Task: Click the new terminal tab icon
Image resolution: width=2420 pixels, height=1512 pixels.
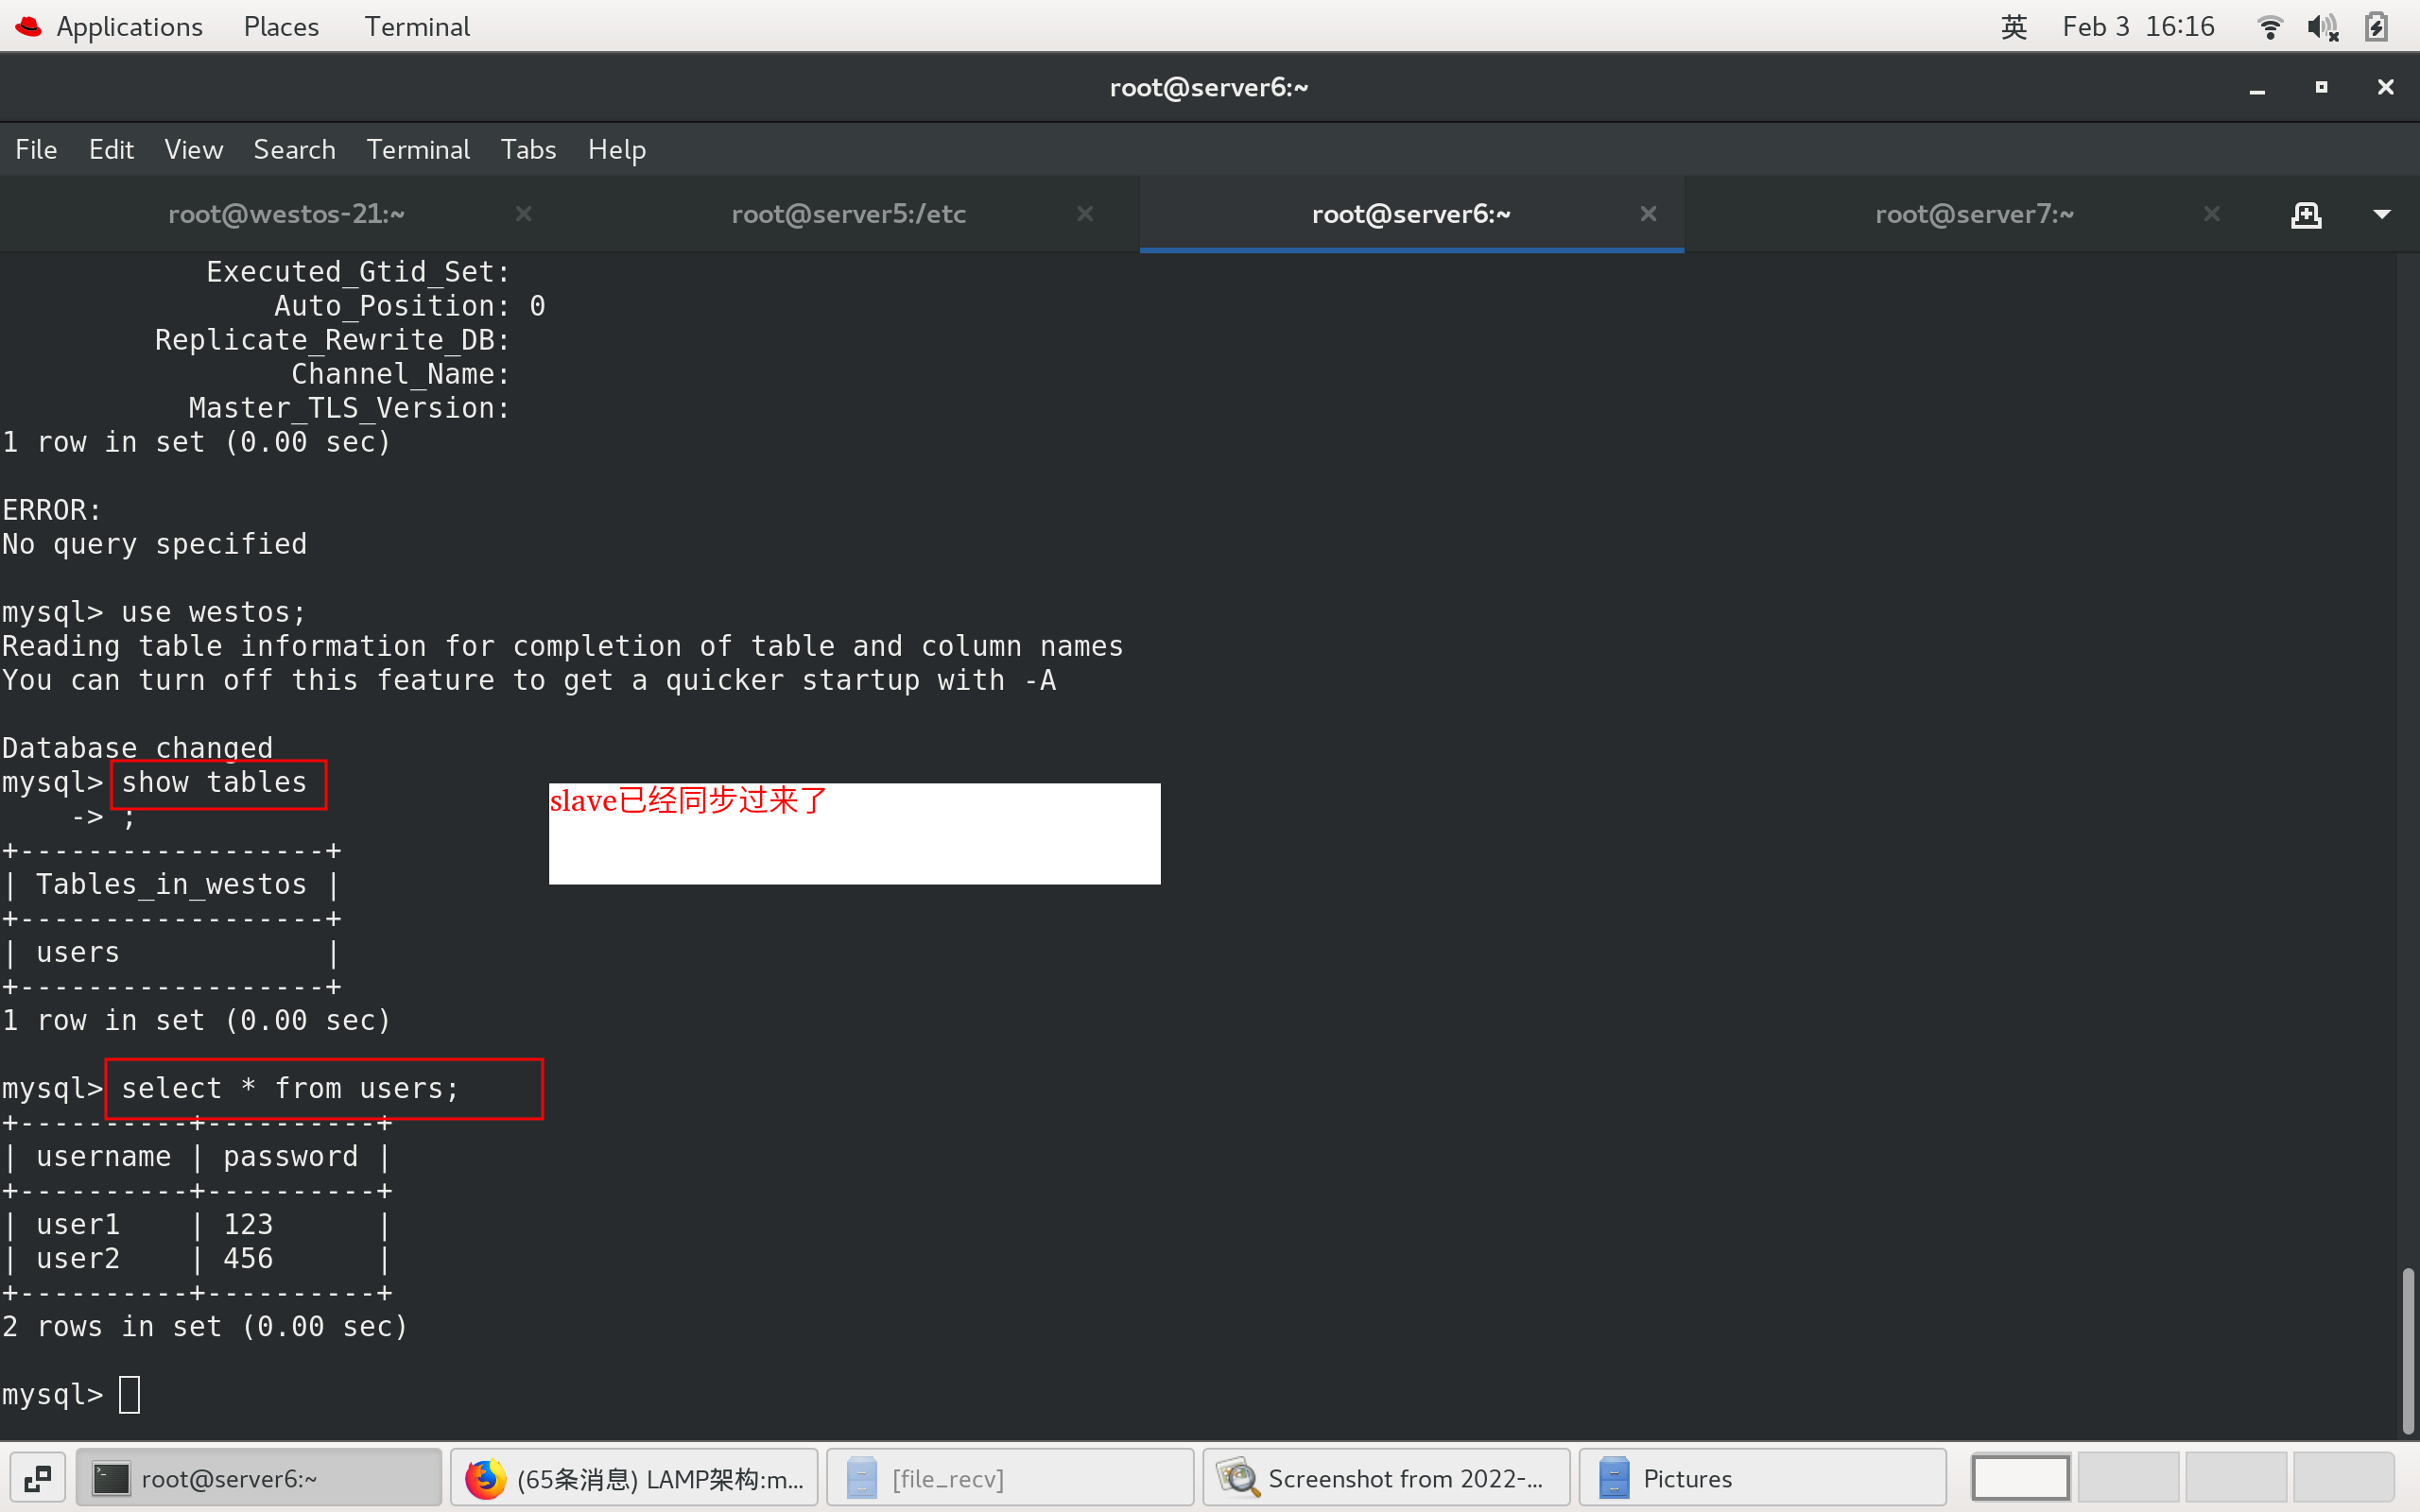Action: 2306,215
